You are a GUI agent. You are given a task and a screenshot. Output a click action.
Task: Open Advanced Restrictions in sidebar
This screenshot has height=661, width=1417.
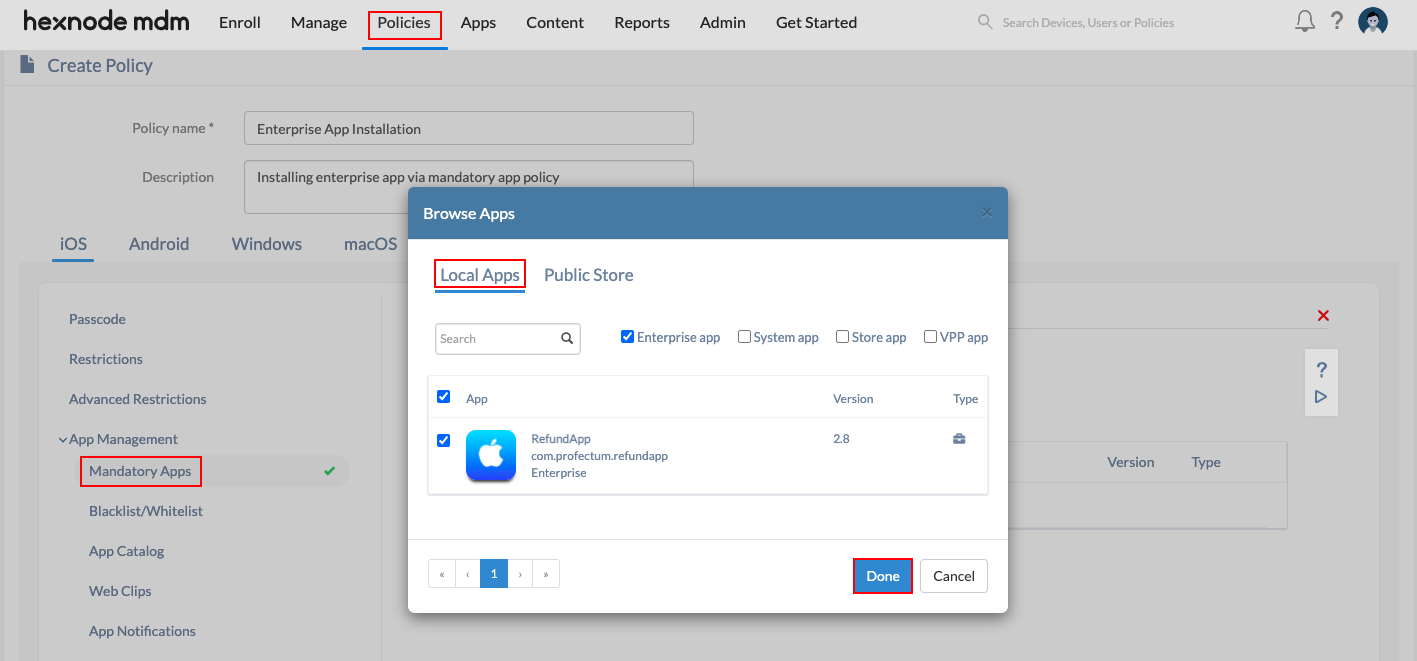138,399
